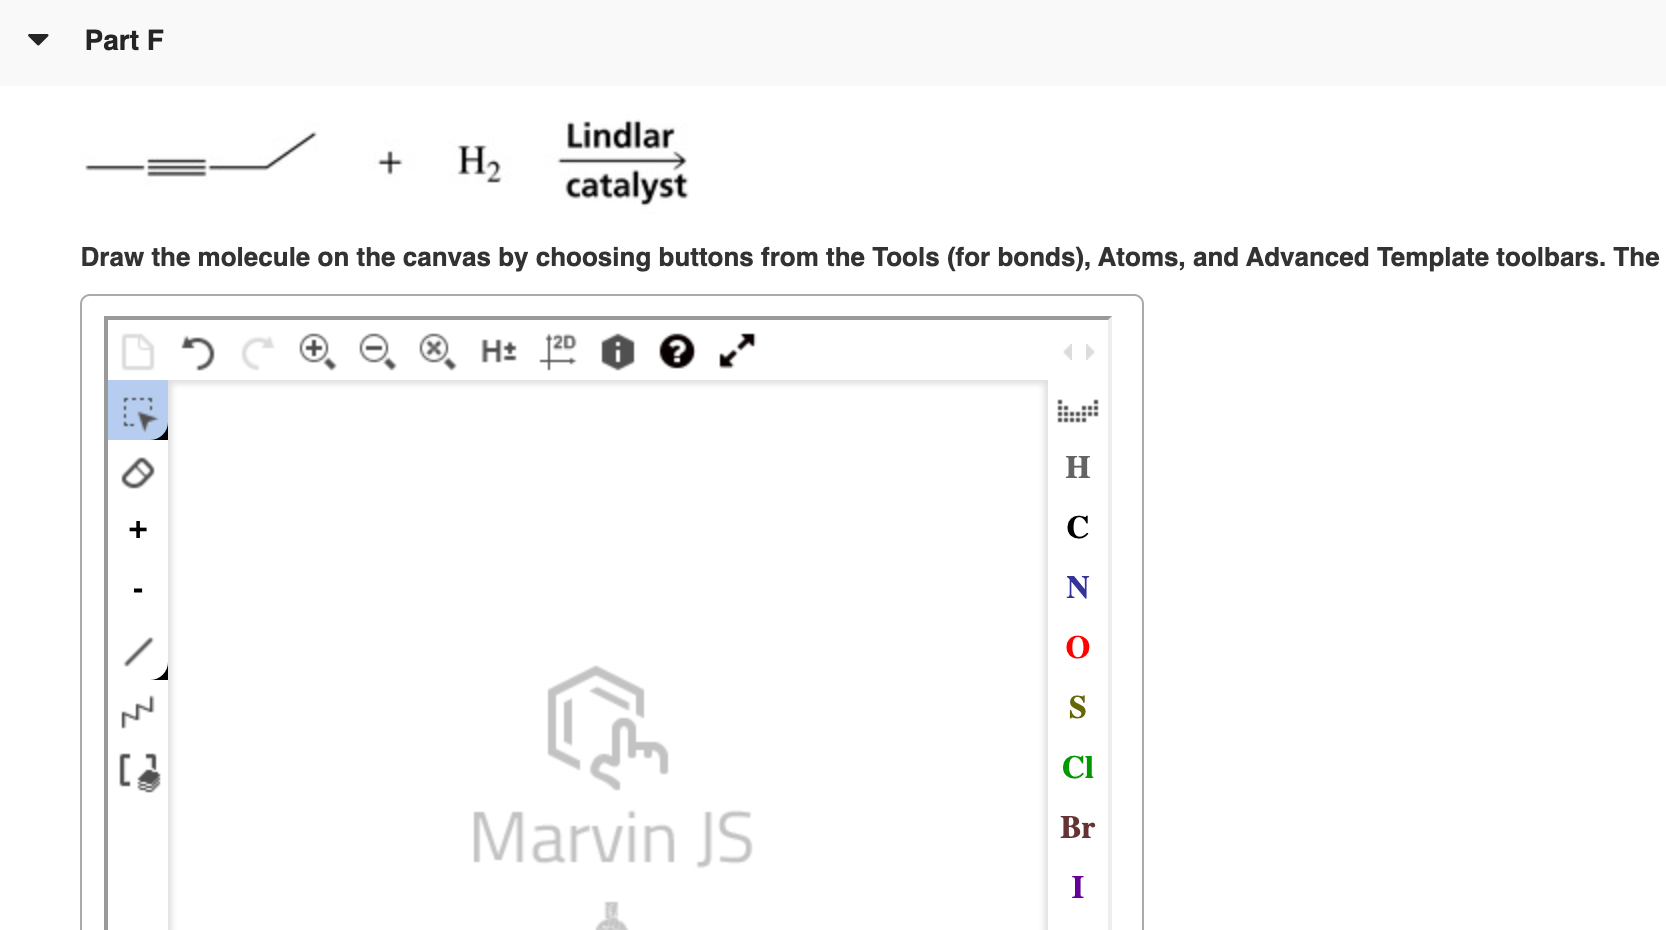Select the negative charge tool
Screen dimensions: 1666x930
click(138, 590)
